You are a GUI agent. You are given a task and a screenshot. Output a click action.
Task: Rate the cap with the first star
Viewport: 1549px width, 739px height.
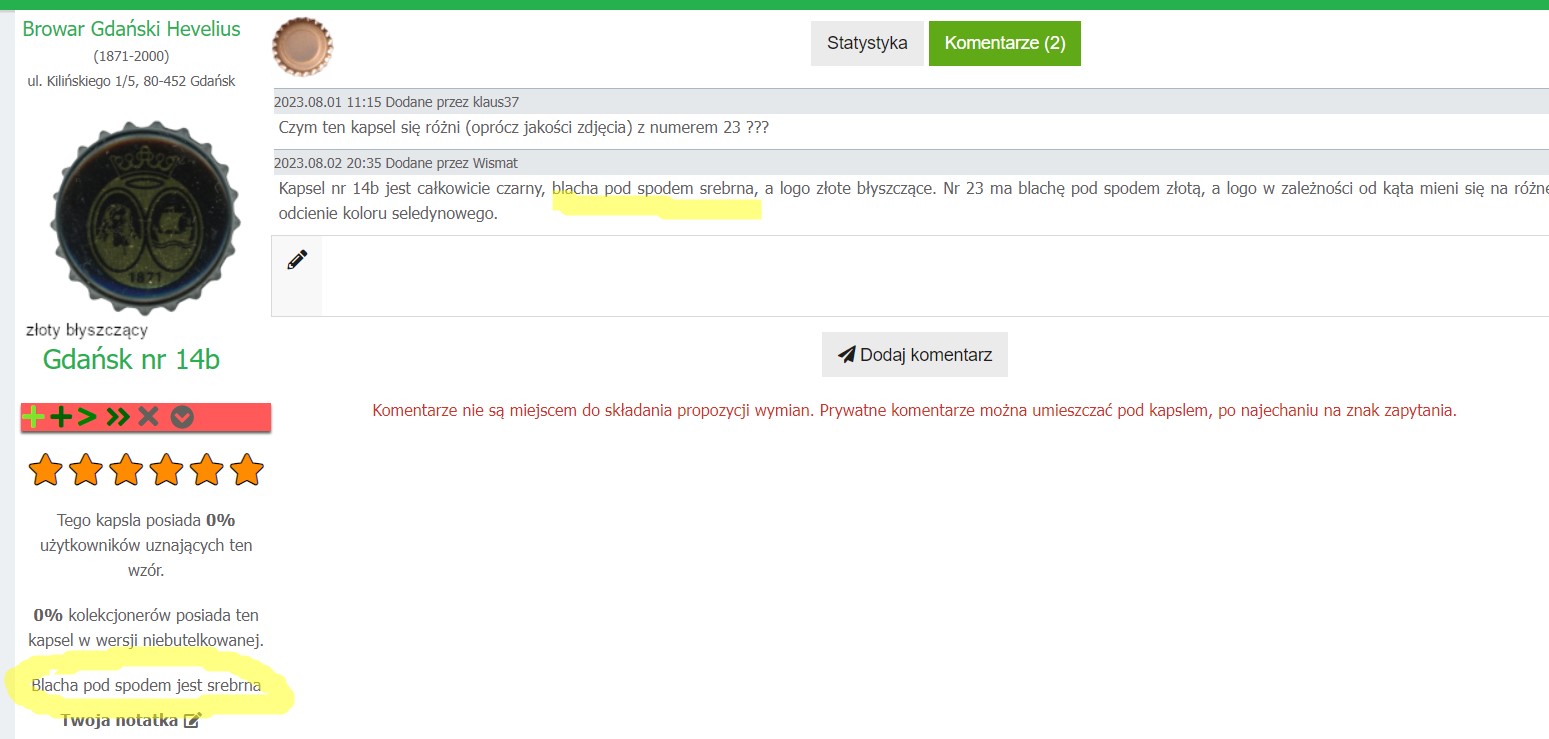click(46, 469)
